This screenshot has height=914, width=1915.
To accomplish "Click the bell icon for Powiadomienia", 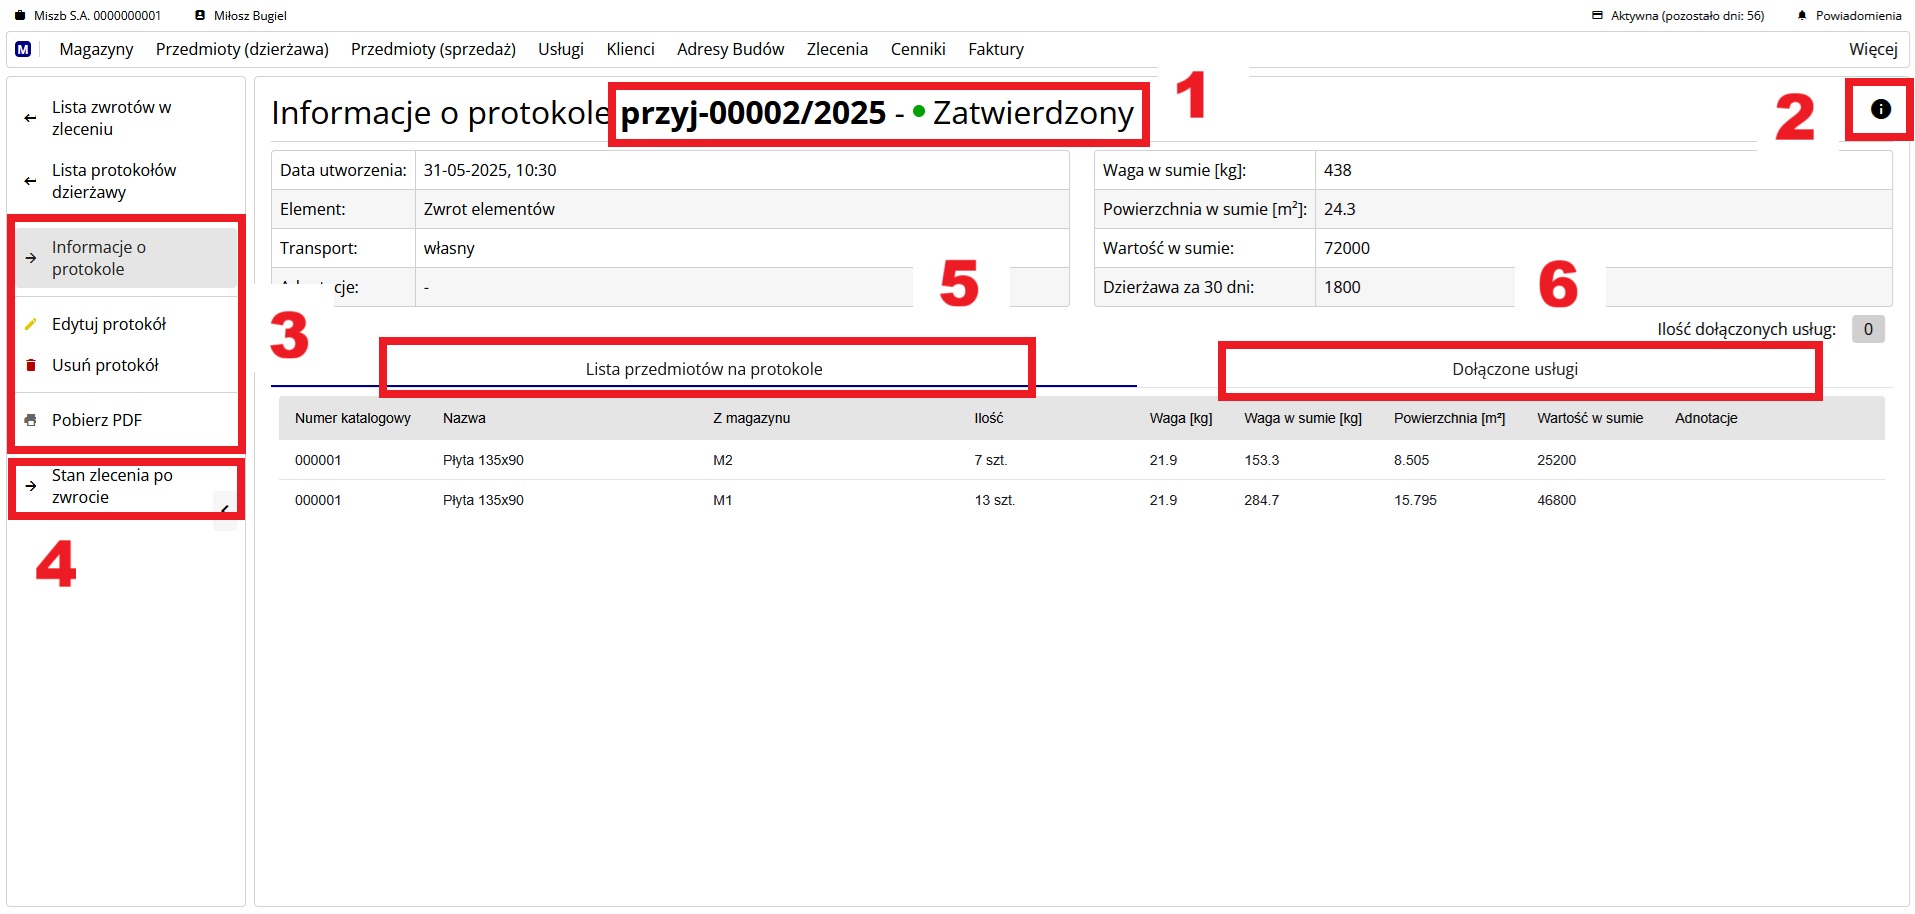I will tap(1802, 16).
